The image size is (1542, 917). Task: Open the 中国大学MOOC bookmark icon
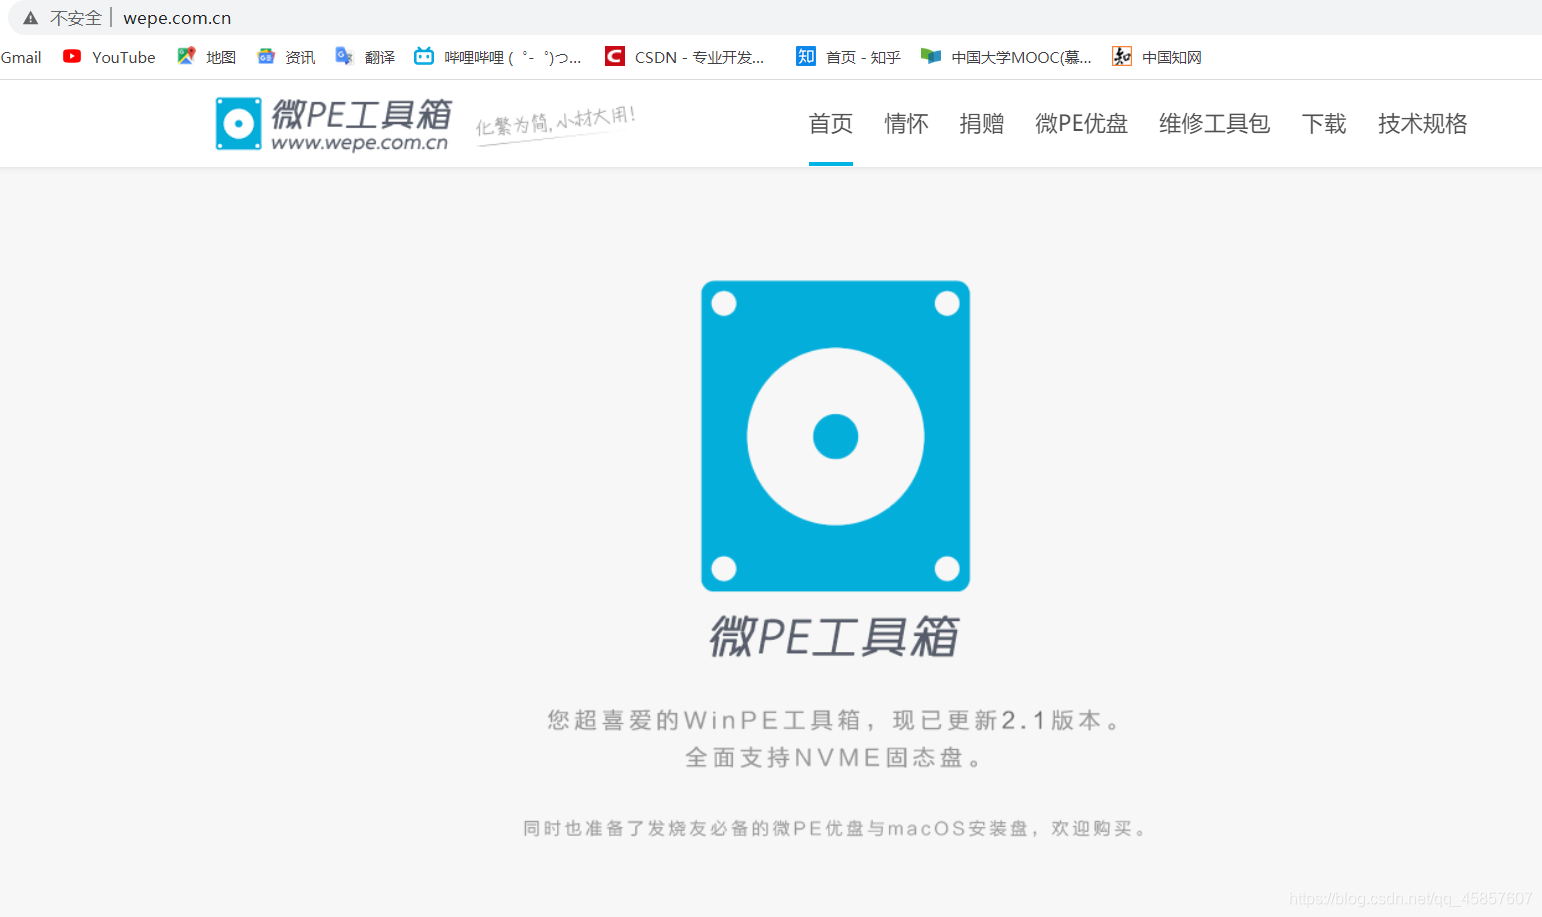tap(931, 56)
